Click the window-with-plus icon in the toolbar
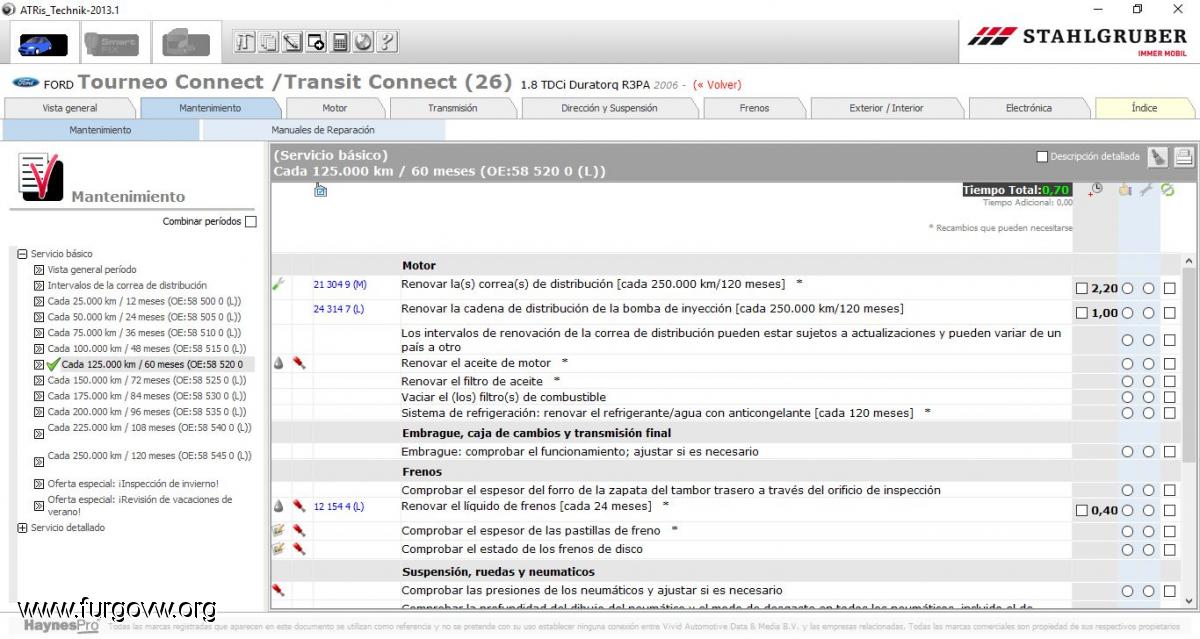The image size is (1200, 639). point(316,43)
